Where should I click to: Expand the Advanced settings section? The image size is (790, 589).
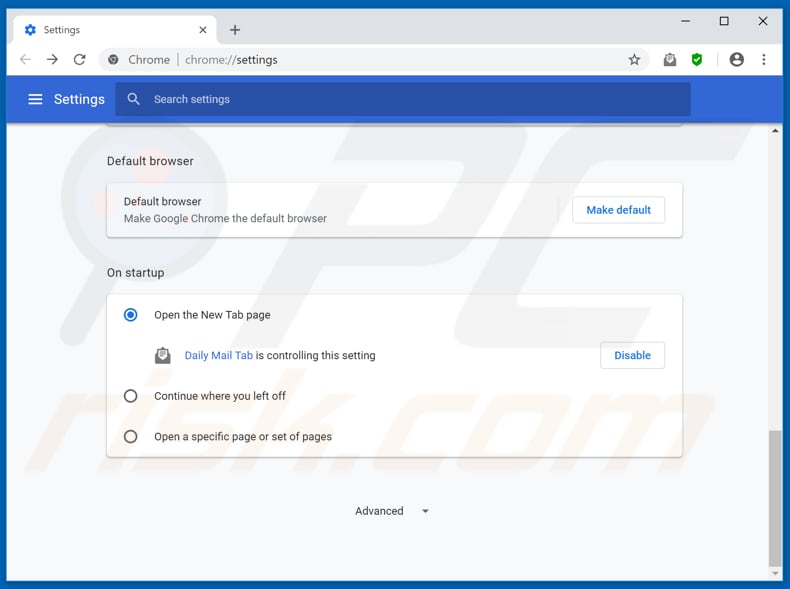click(x=392, y=511)
